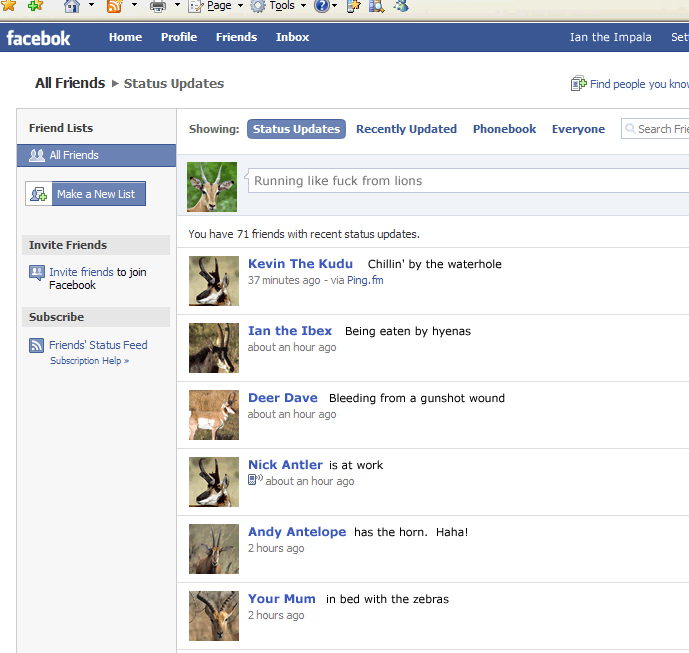
Task: Click the RSS feeds toolbar icon
Action: (x=114, y=6)
